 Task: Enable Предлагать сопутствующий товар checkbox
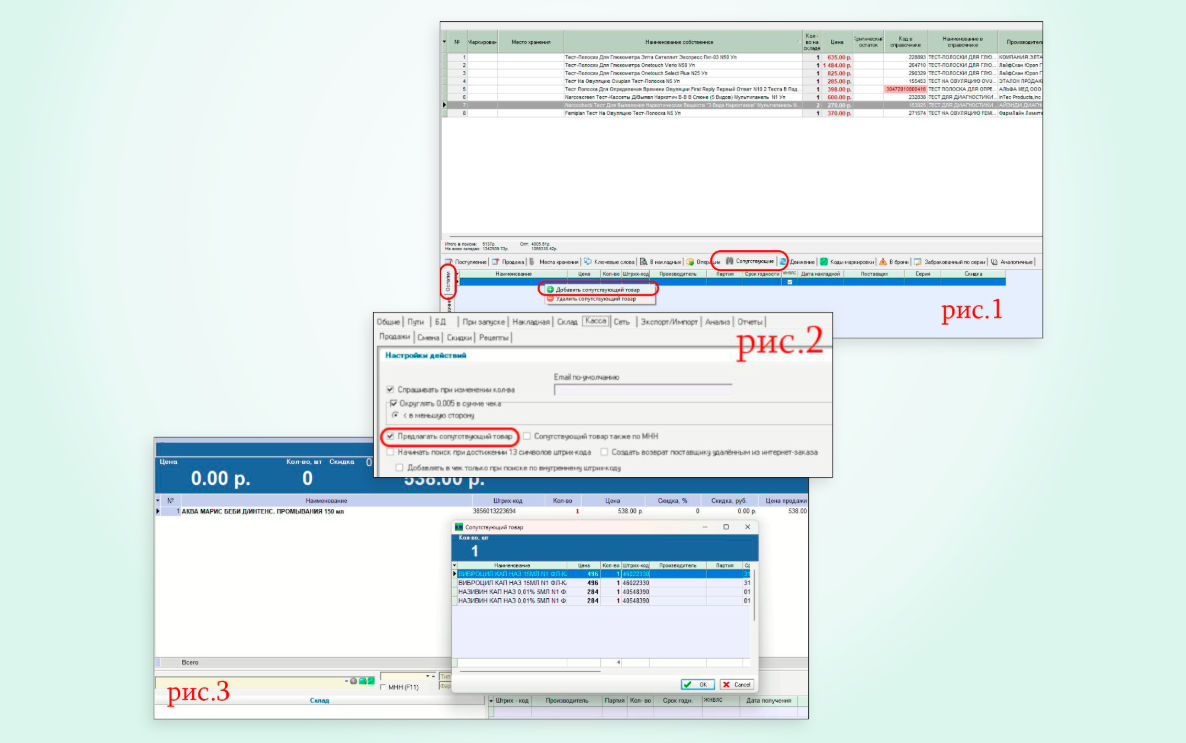click(390, 437)
